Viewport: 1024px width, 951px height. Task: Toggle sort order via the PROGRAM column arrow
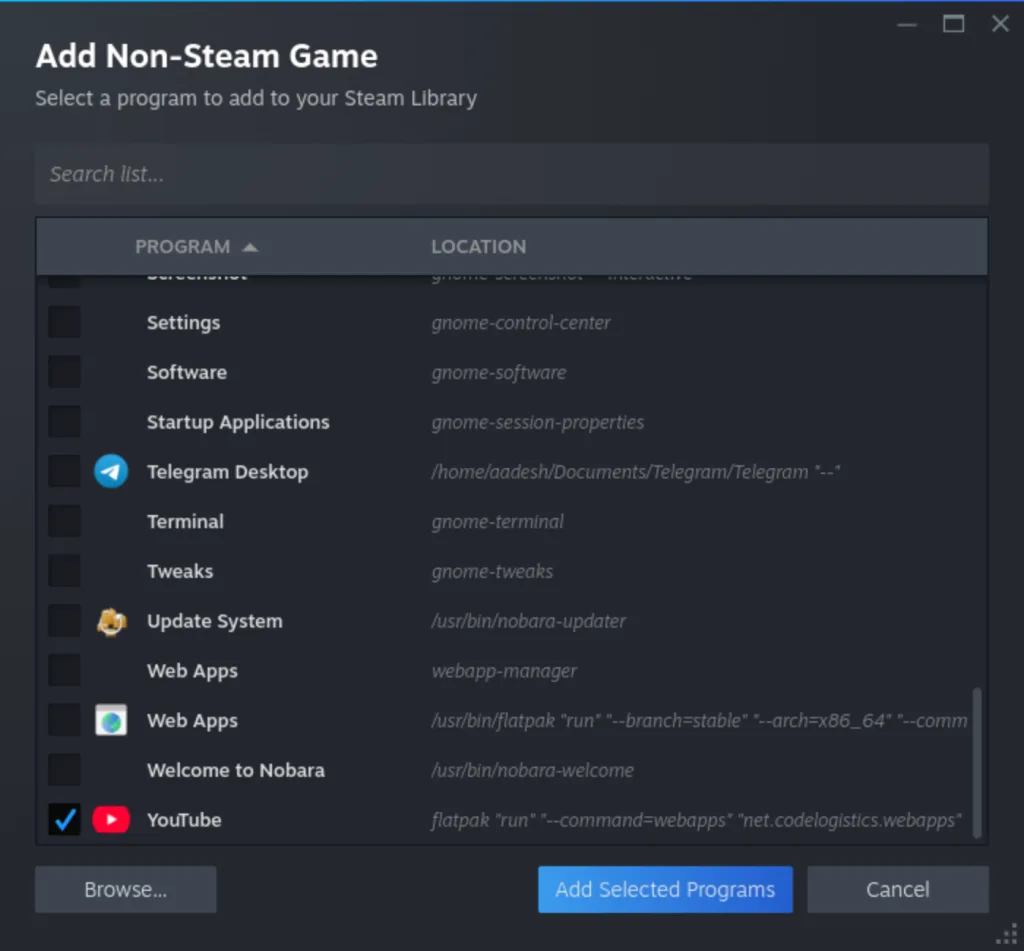tap(250, 247)
